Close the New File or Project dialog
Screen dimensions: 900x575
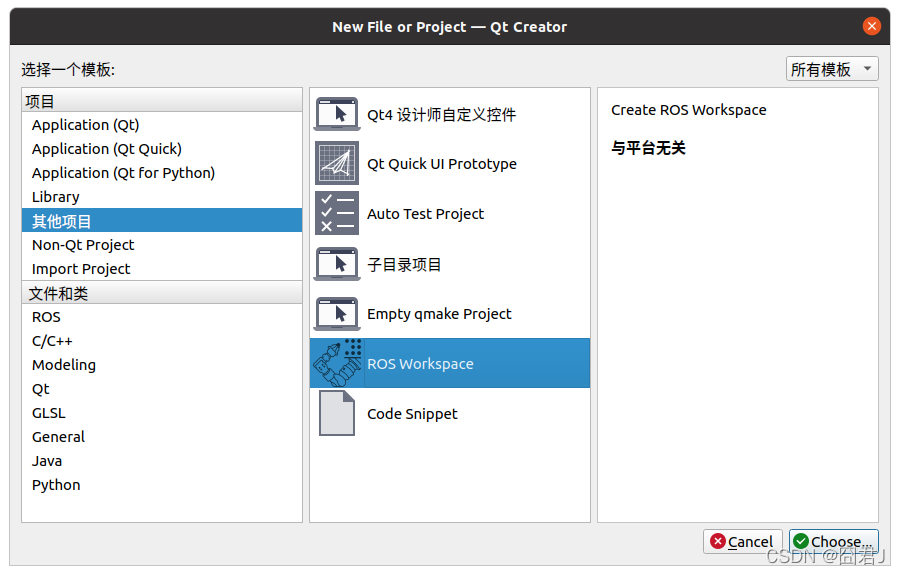pos(872,27)
